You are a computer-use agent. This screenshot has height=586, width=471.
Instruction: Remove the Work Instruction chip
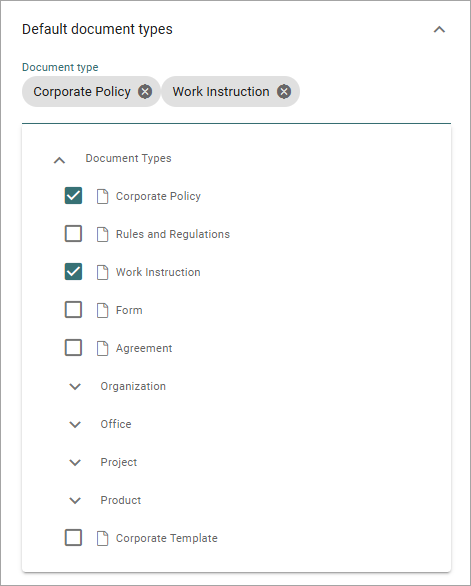click(x=284, y=92)
